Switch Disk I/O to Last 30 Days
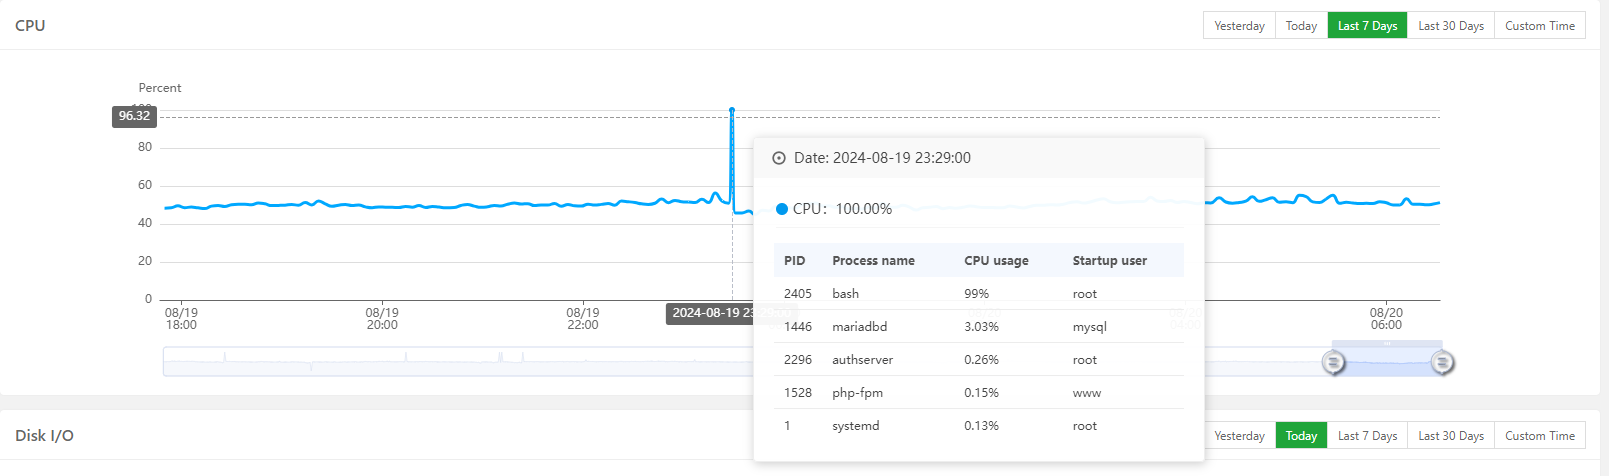The image size is (1609, 476). 1450,436
